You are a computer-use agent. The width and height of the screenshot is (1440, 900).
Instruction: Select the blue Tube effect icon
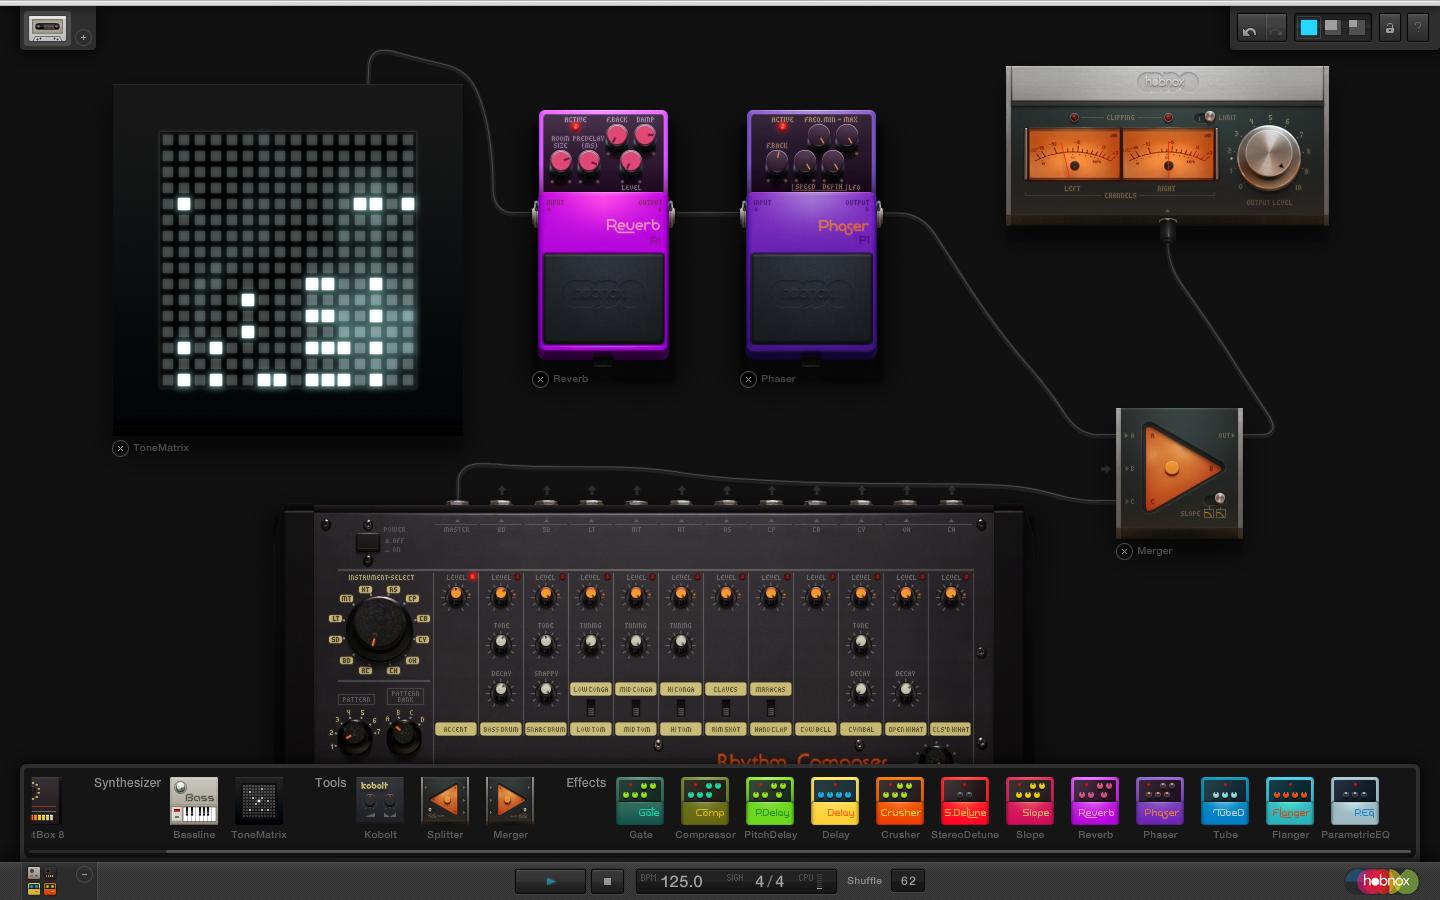point(1225,801)
